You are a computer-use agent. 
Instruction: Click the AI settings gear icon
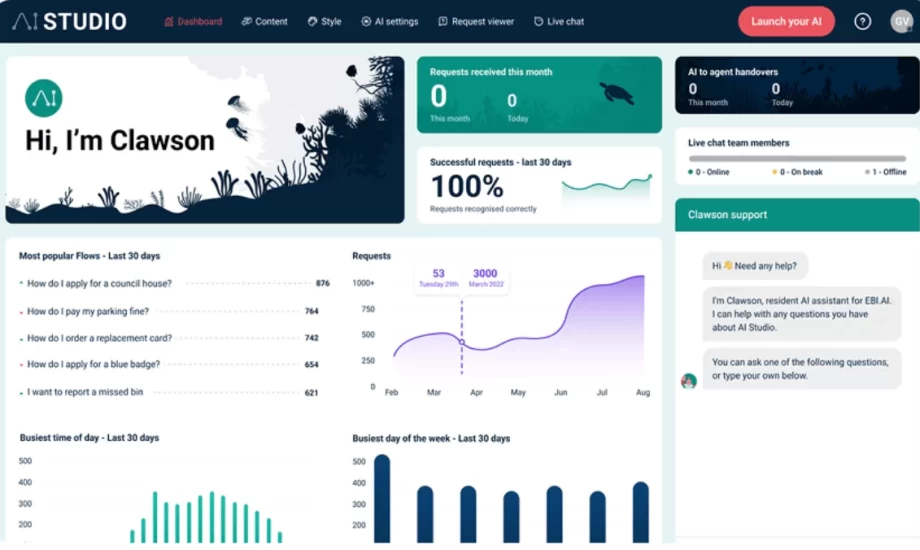coord(366,22)
